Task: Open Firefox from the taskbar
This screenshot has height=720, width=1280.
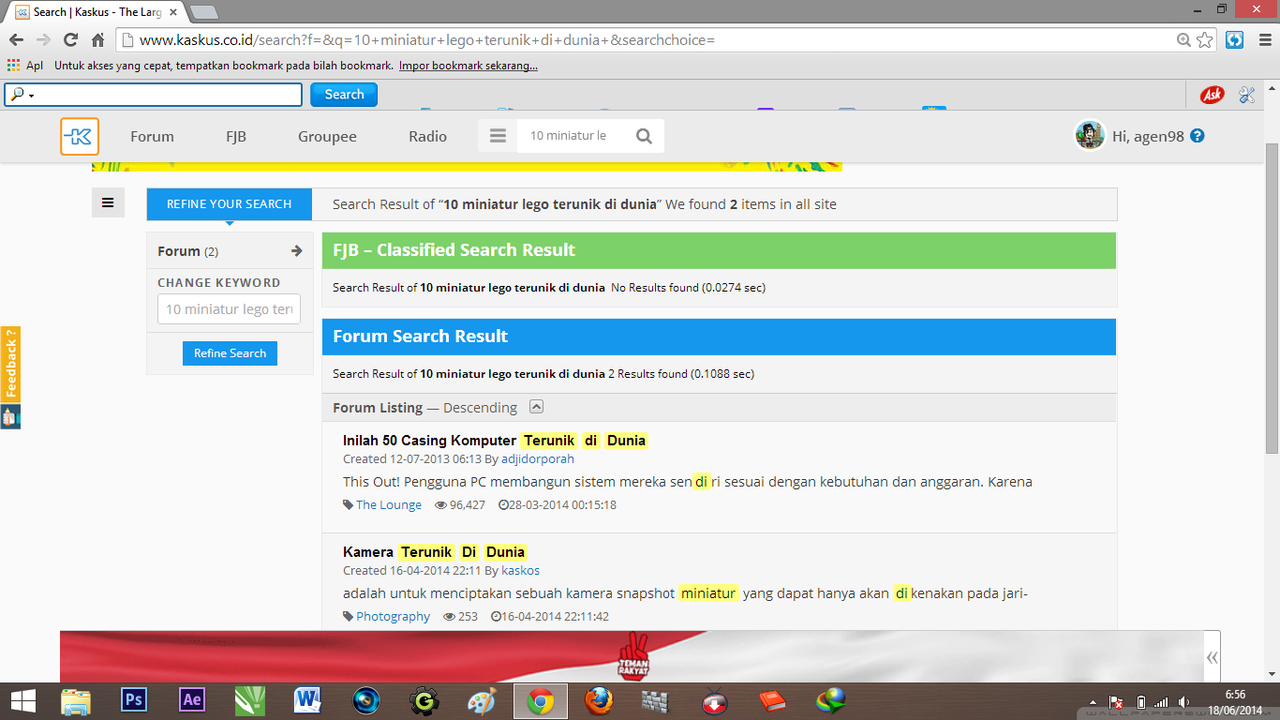Action: (x=598, y=700)
